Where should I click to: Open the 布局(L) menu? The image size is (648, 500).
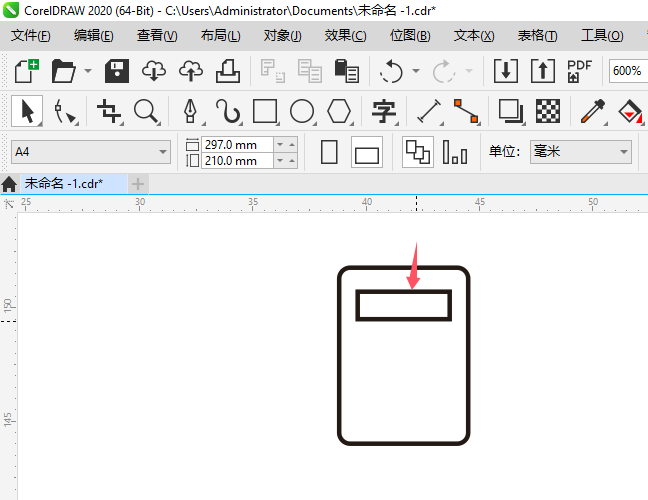click(x=220, y=36)
